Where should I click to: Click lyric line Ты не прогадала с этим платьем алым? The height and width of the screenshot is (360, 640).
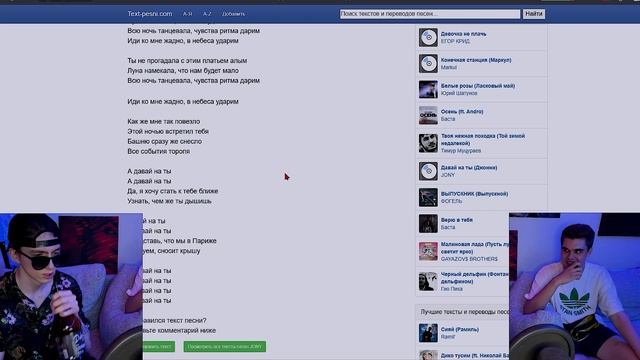[x=187, y=60]
